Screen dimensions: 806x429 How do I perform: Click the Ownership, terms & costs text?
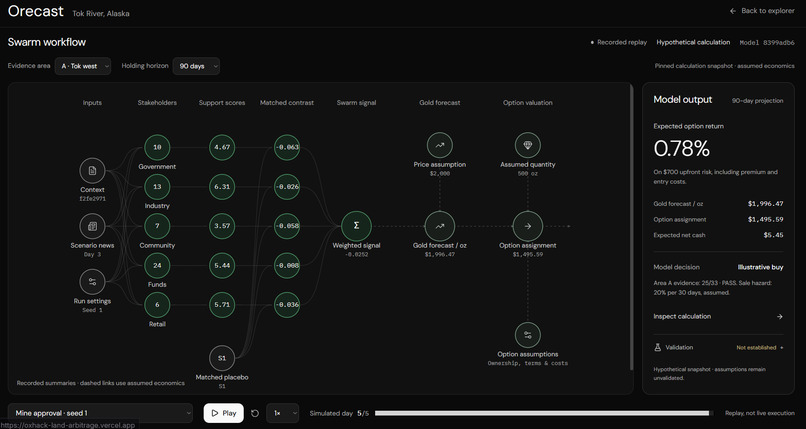tap(528, 363)
